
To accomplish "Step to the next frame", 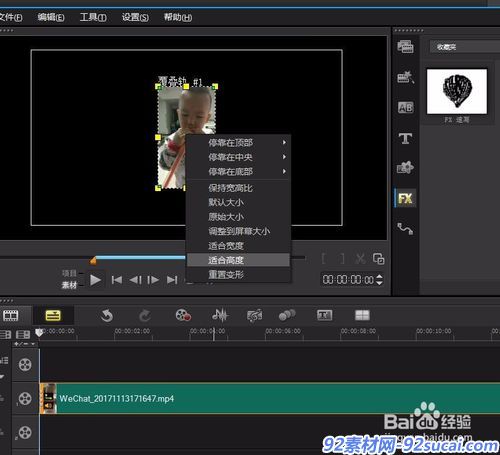I will 153,280.
